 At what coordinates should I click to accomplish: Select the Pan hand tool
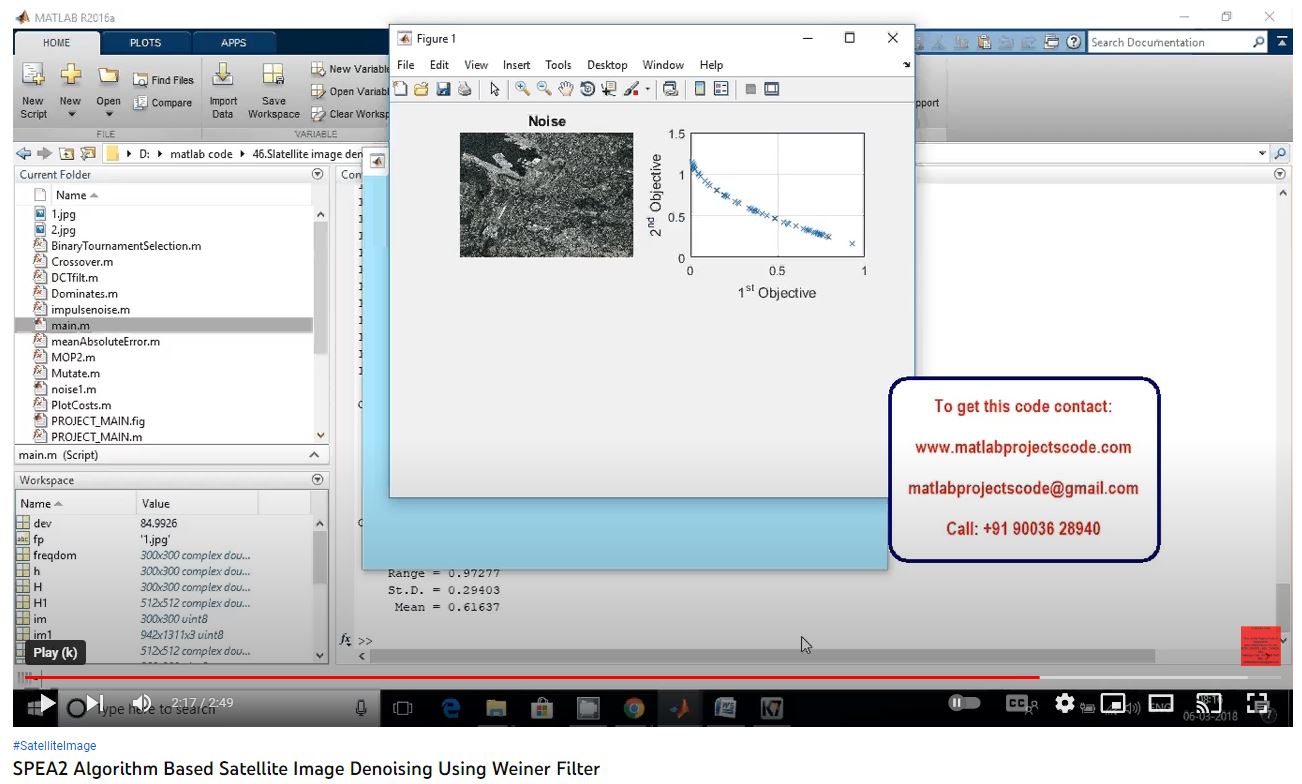(x=565, y=89)
